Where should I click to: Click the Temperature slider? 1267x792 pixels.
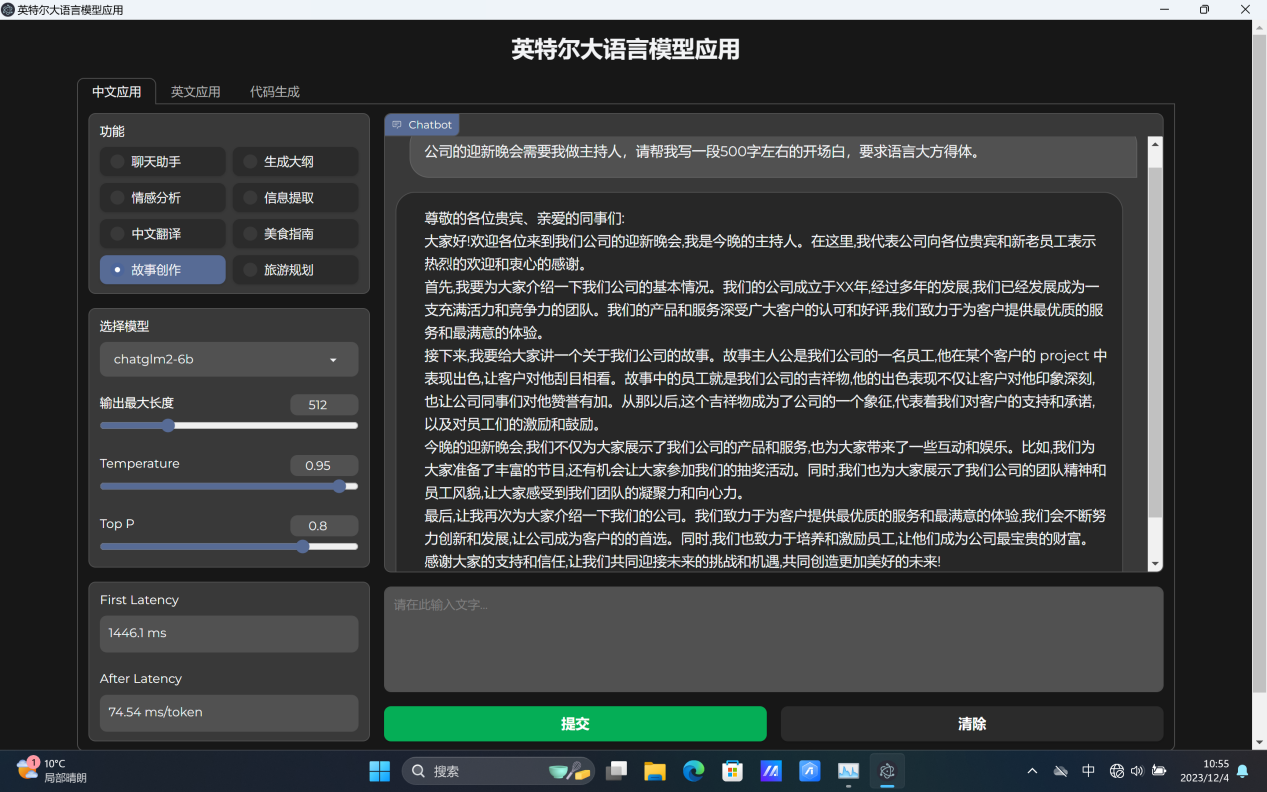coord(229,486)
